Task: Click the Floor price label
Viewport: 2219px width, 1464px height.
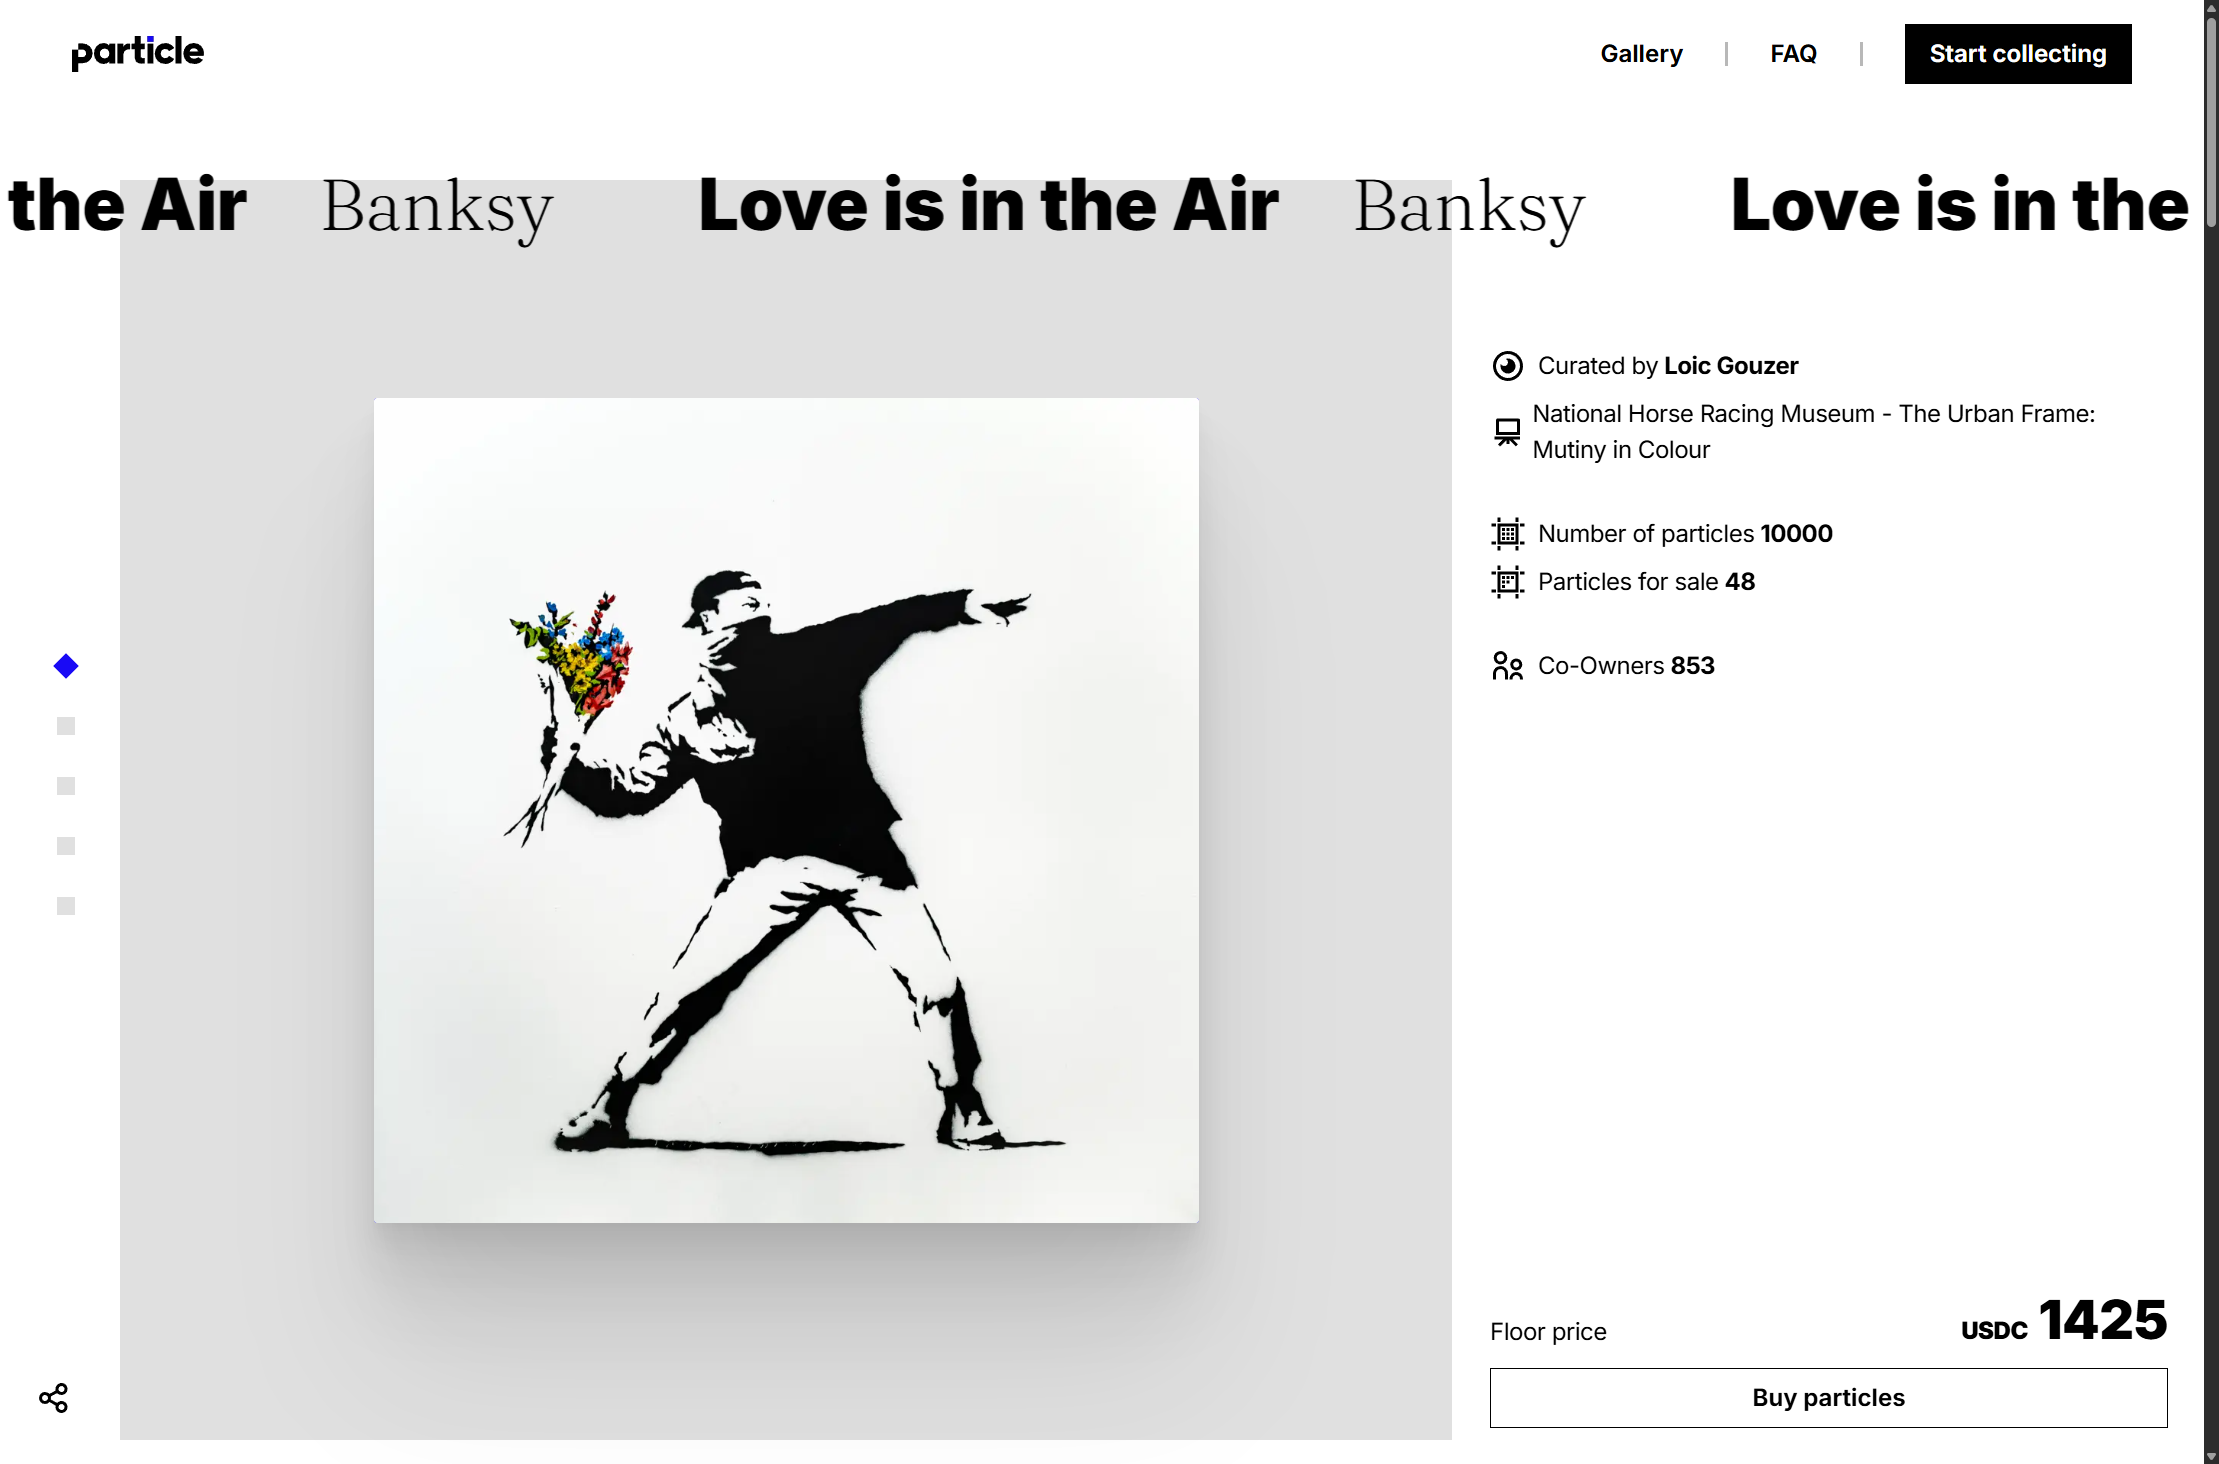Action: (1548, 1332)
